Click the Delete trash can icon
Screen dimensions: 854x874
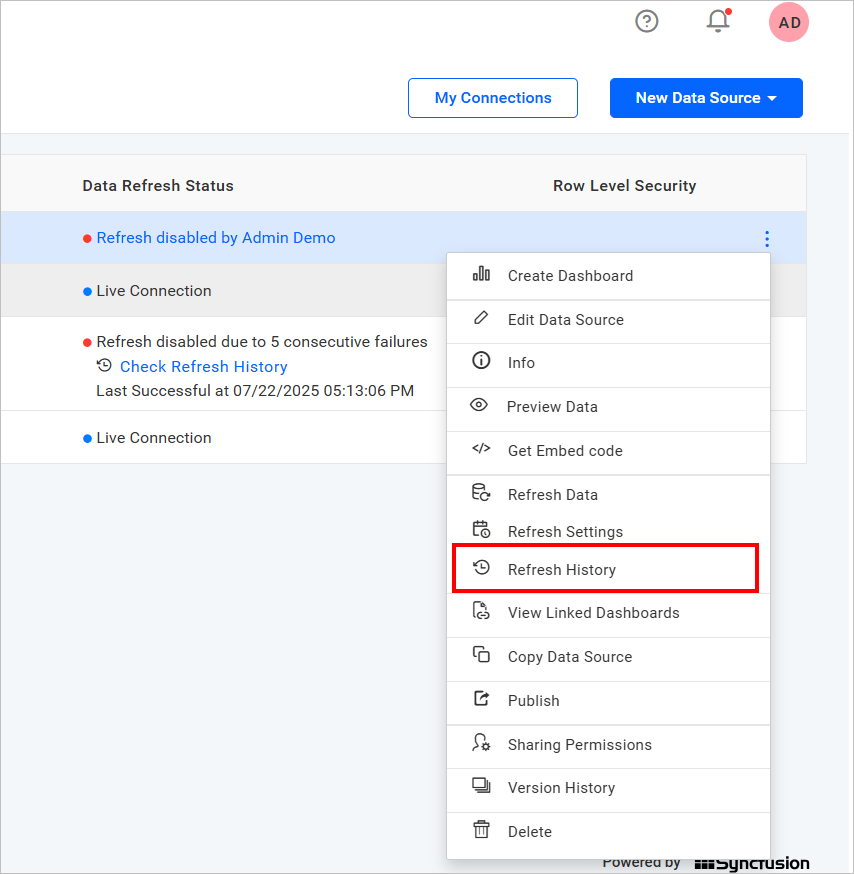(x=481, y=831)
